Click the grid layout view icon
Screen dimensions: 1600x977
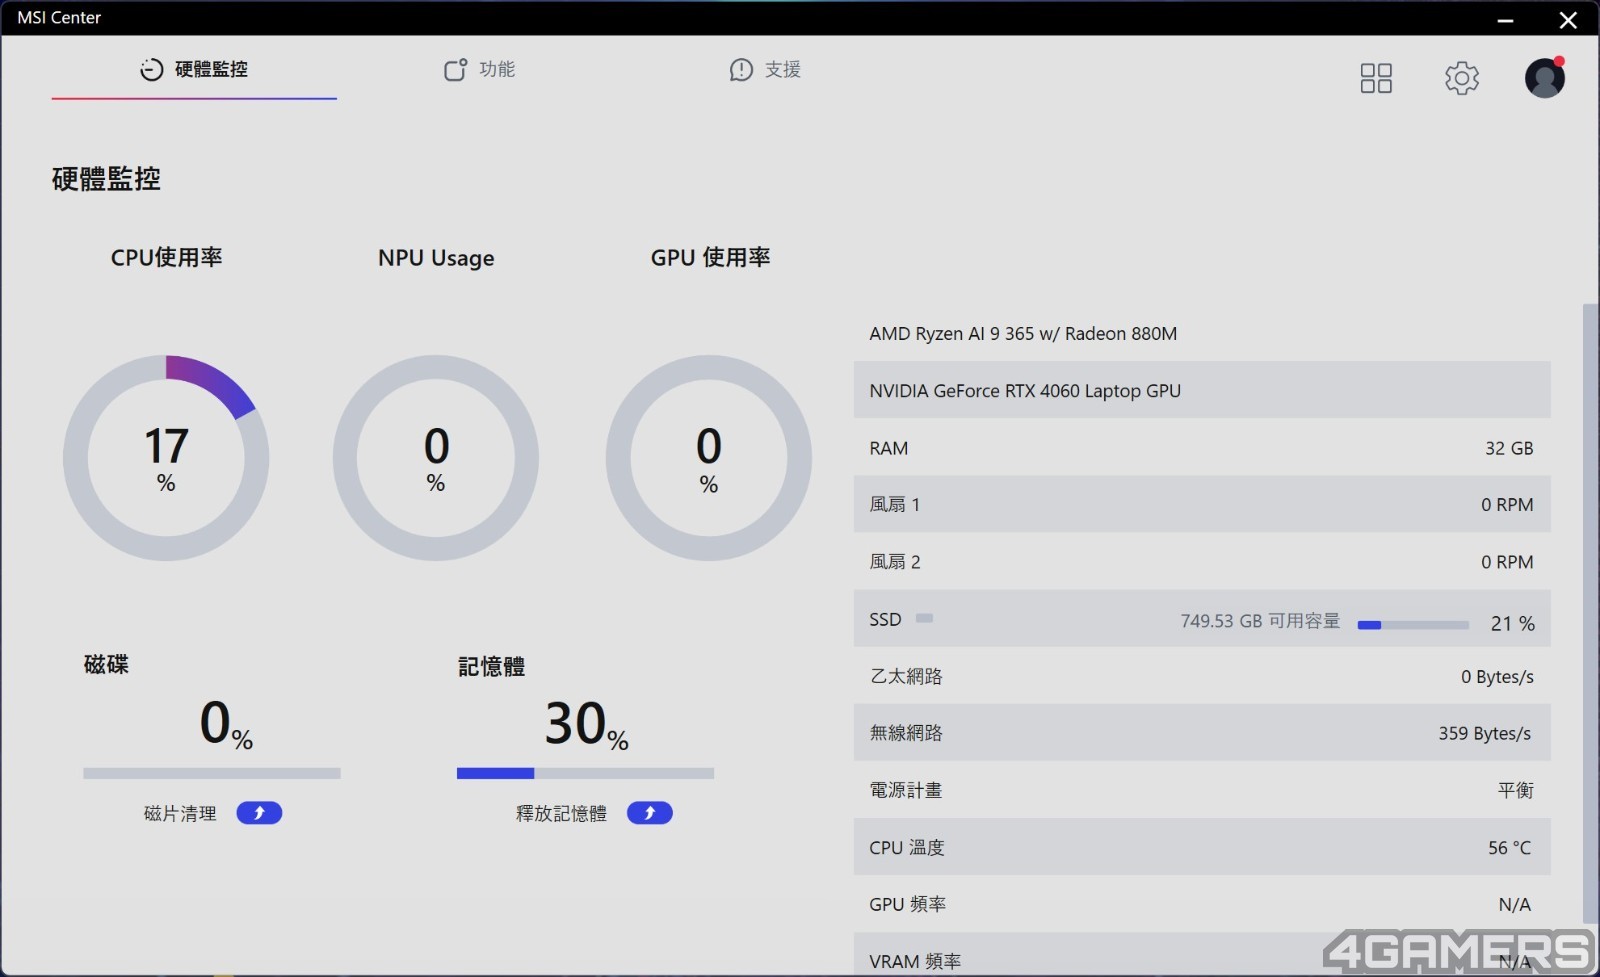(x=1376, y=78)
